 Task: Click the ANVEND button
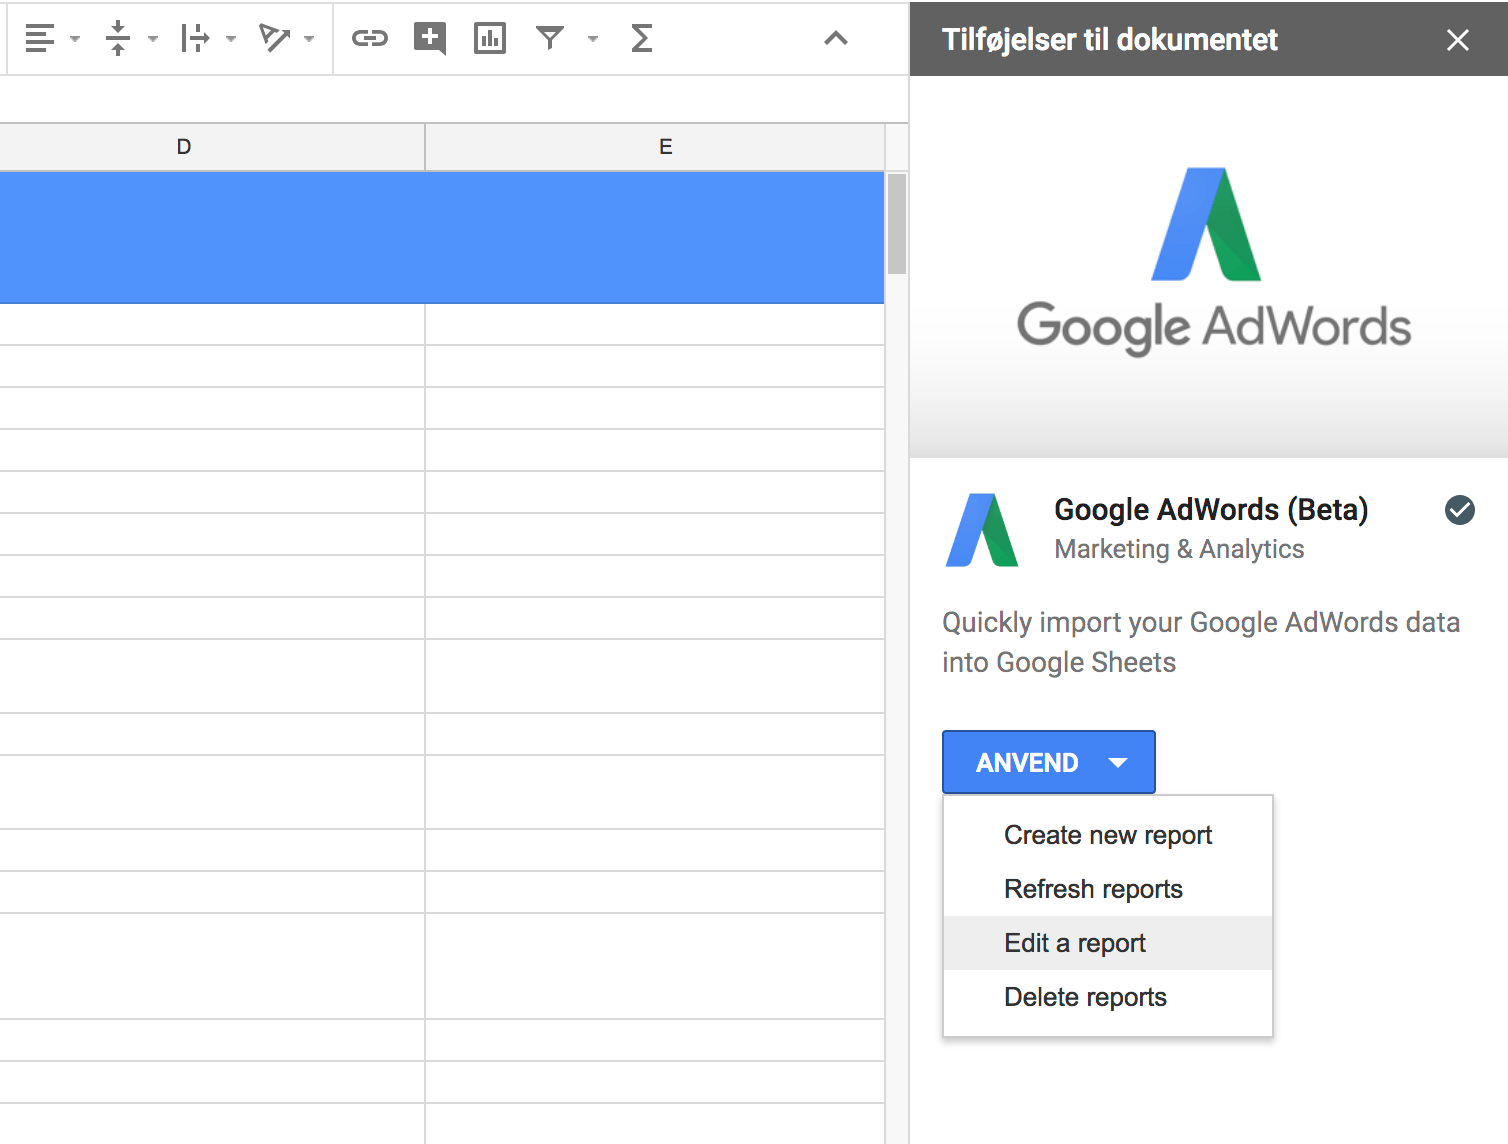point(1049,762)
